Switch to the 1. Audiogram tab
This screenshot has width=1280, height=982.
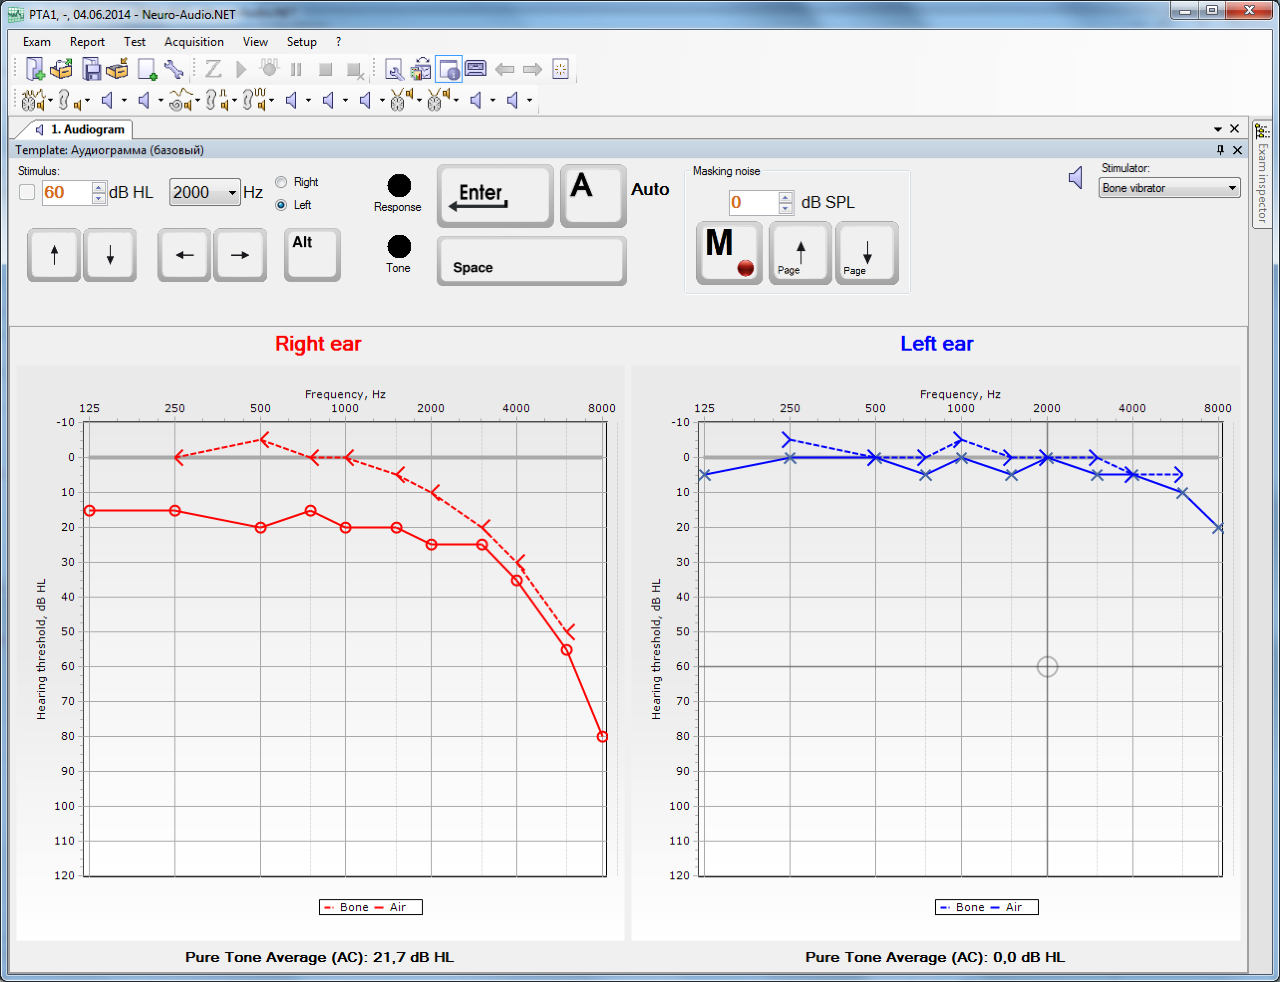point(80,129)
